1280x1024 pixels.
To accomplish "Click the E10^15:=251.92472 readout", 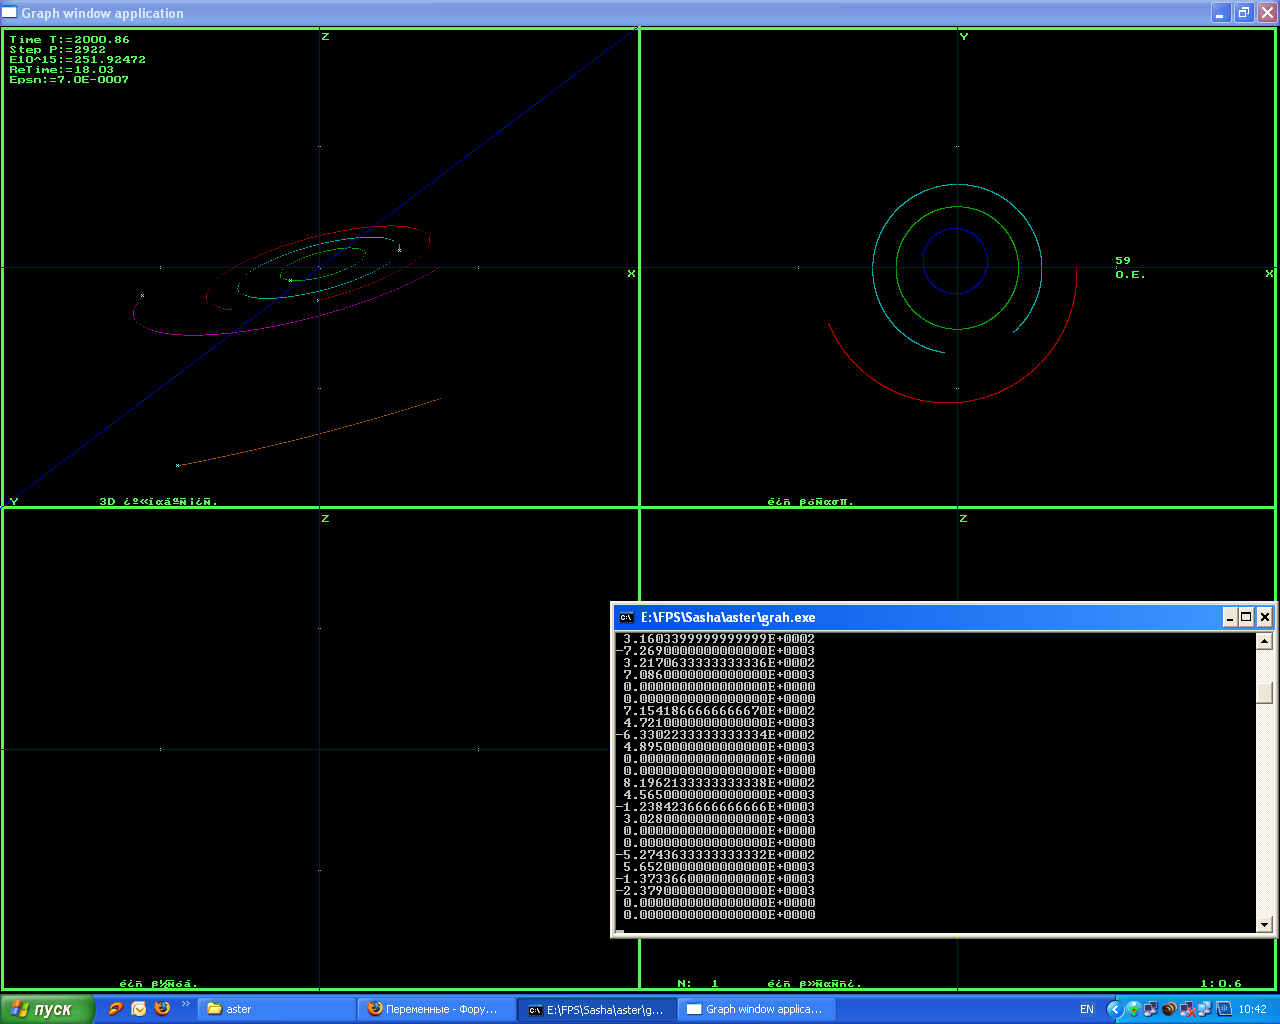I will [77, 60].
